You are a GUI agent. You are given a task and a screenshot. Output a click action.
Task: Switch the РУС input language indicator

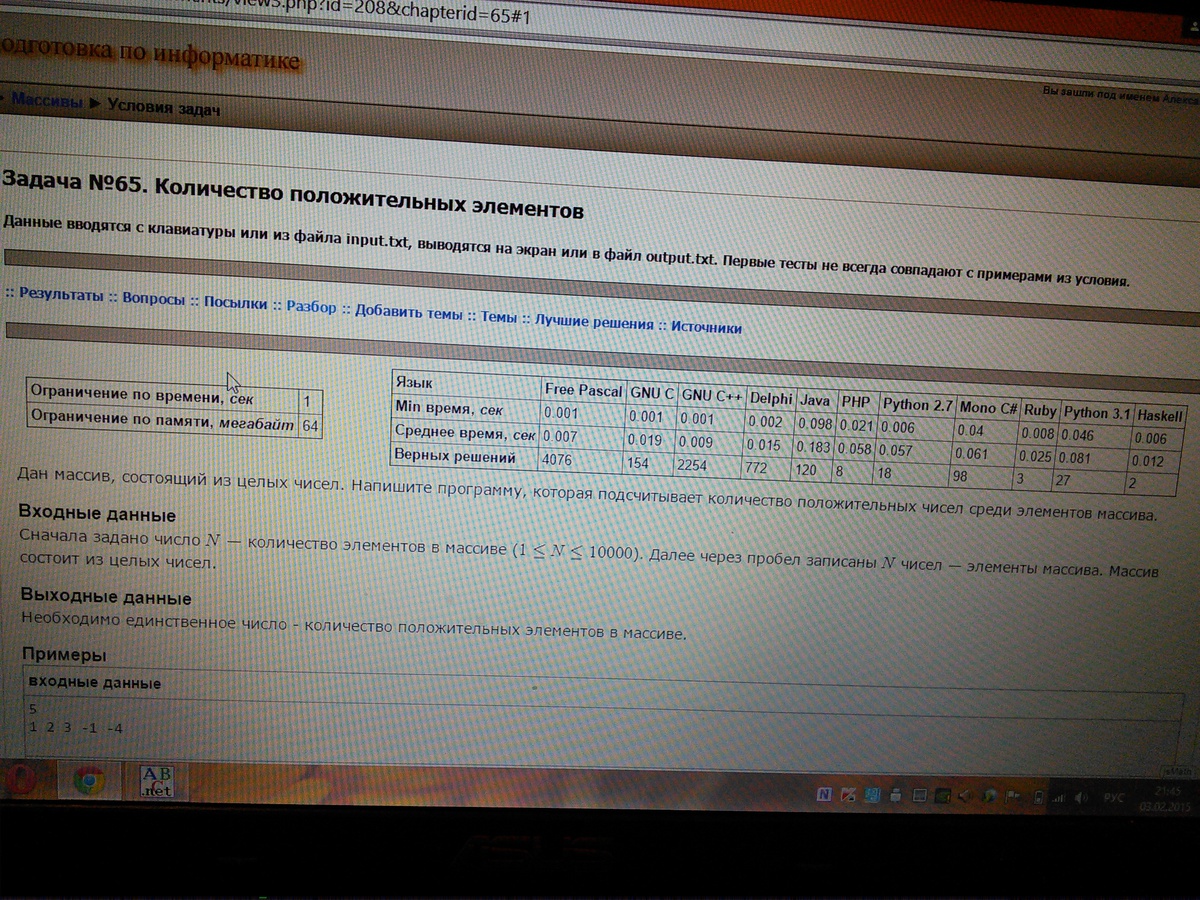[x=1113, y=798]
